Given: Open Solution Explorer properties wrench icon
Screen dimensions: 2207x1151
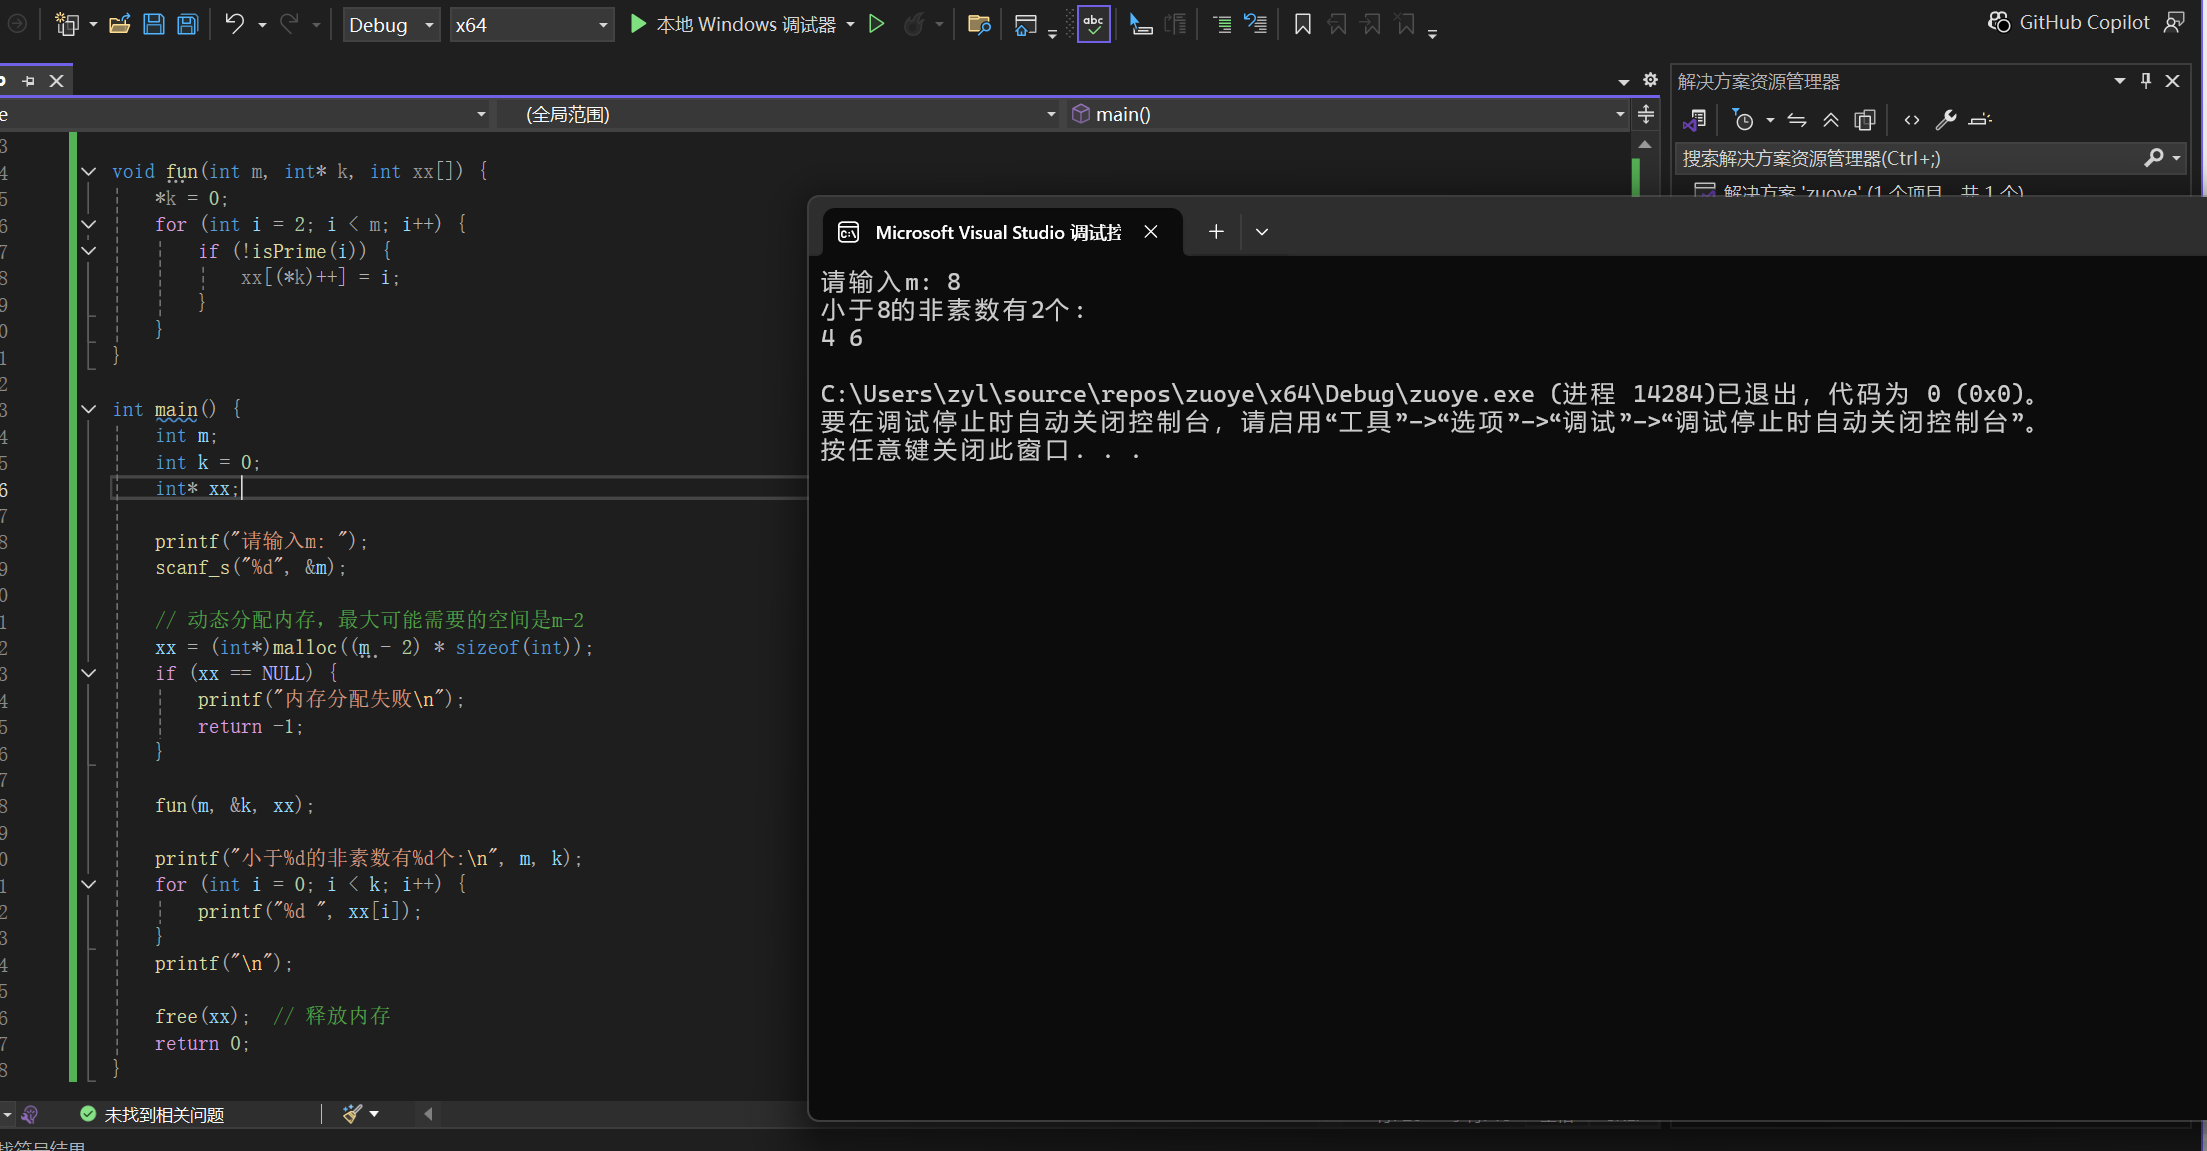Looking at the screenshot, I should 1945,120.
